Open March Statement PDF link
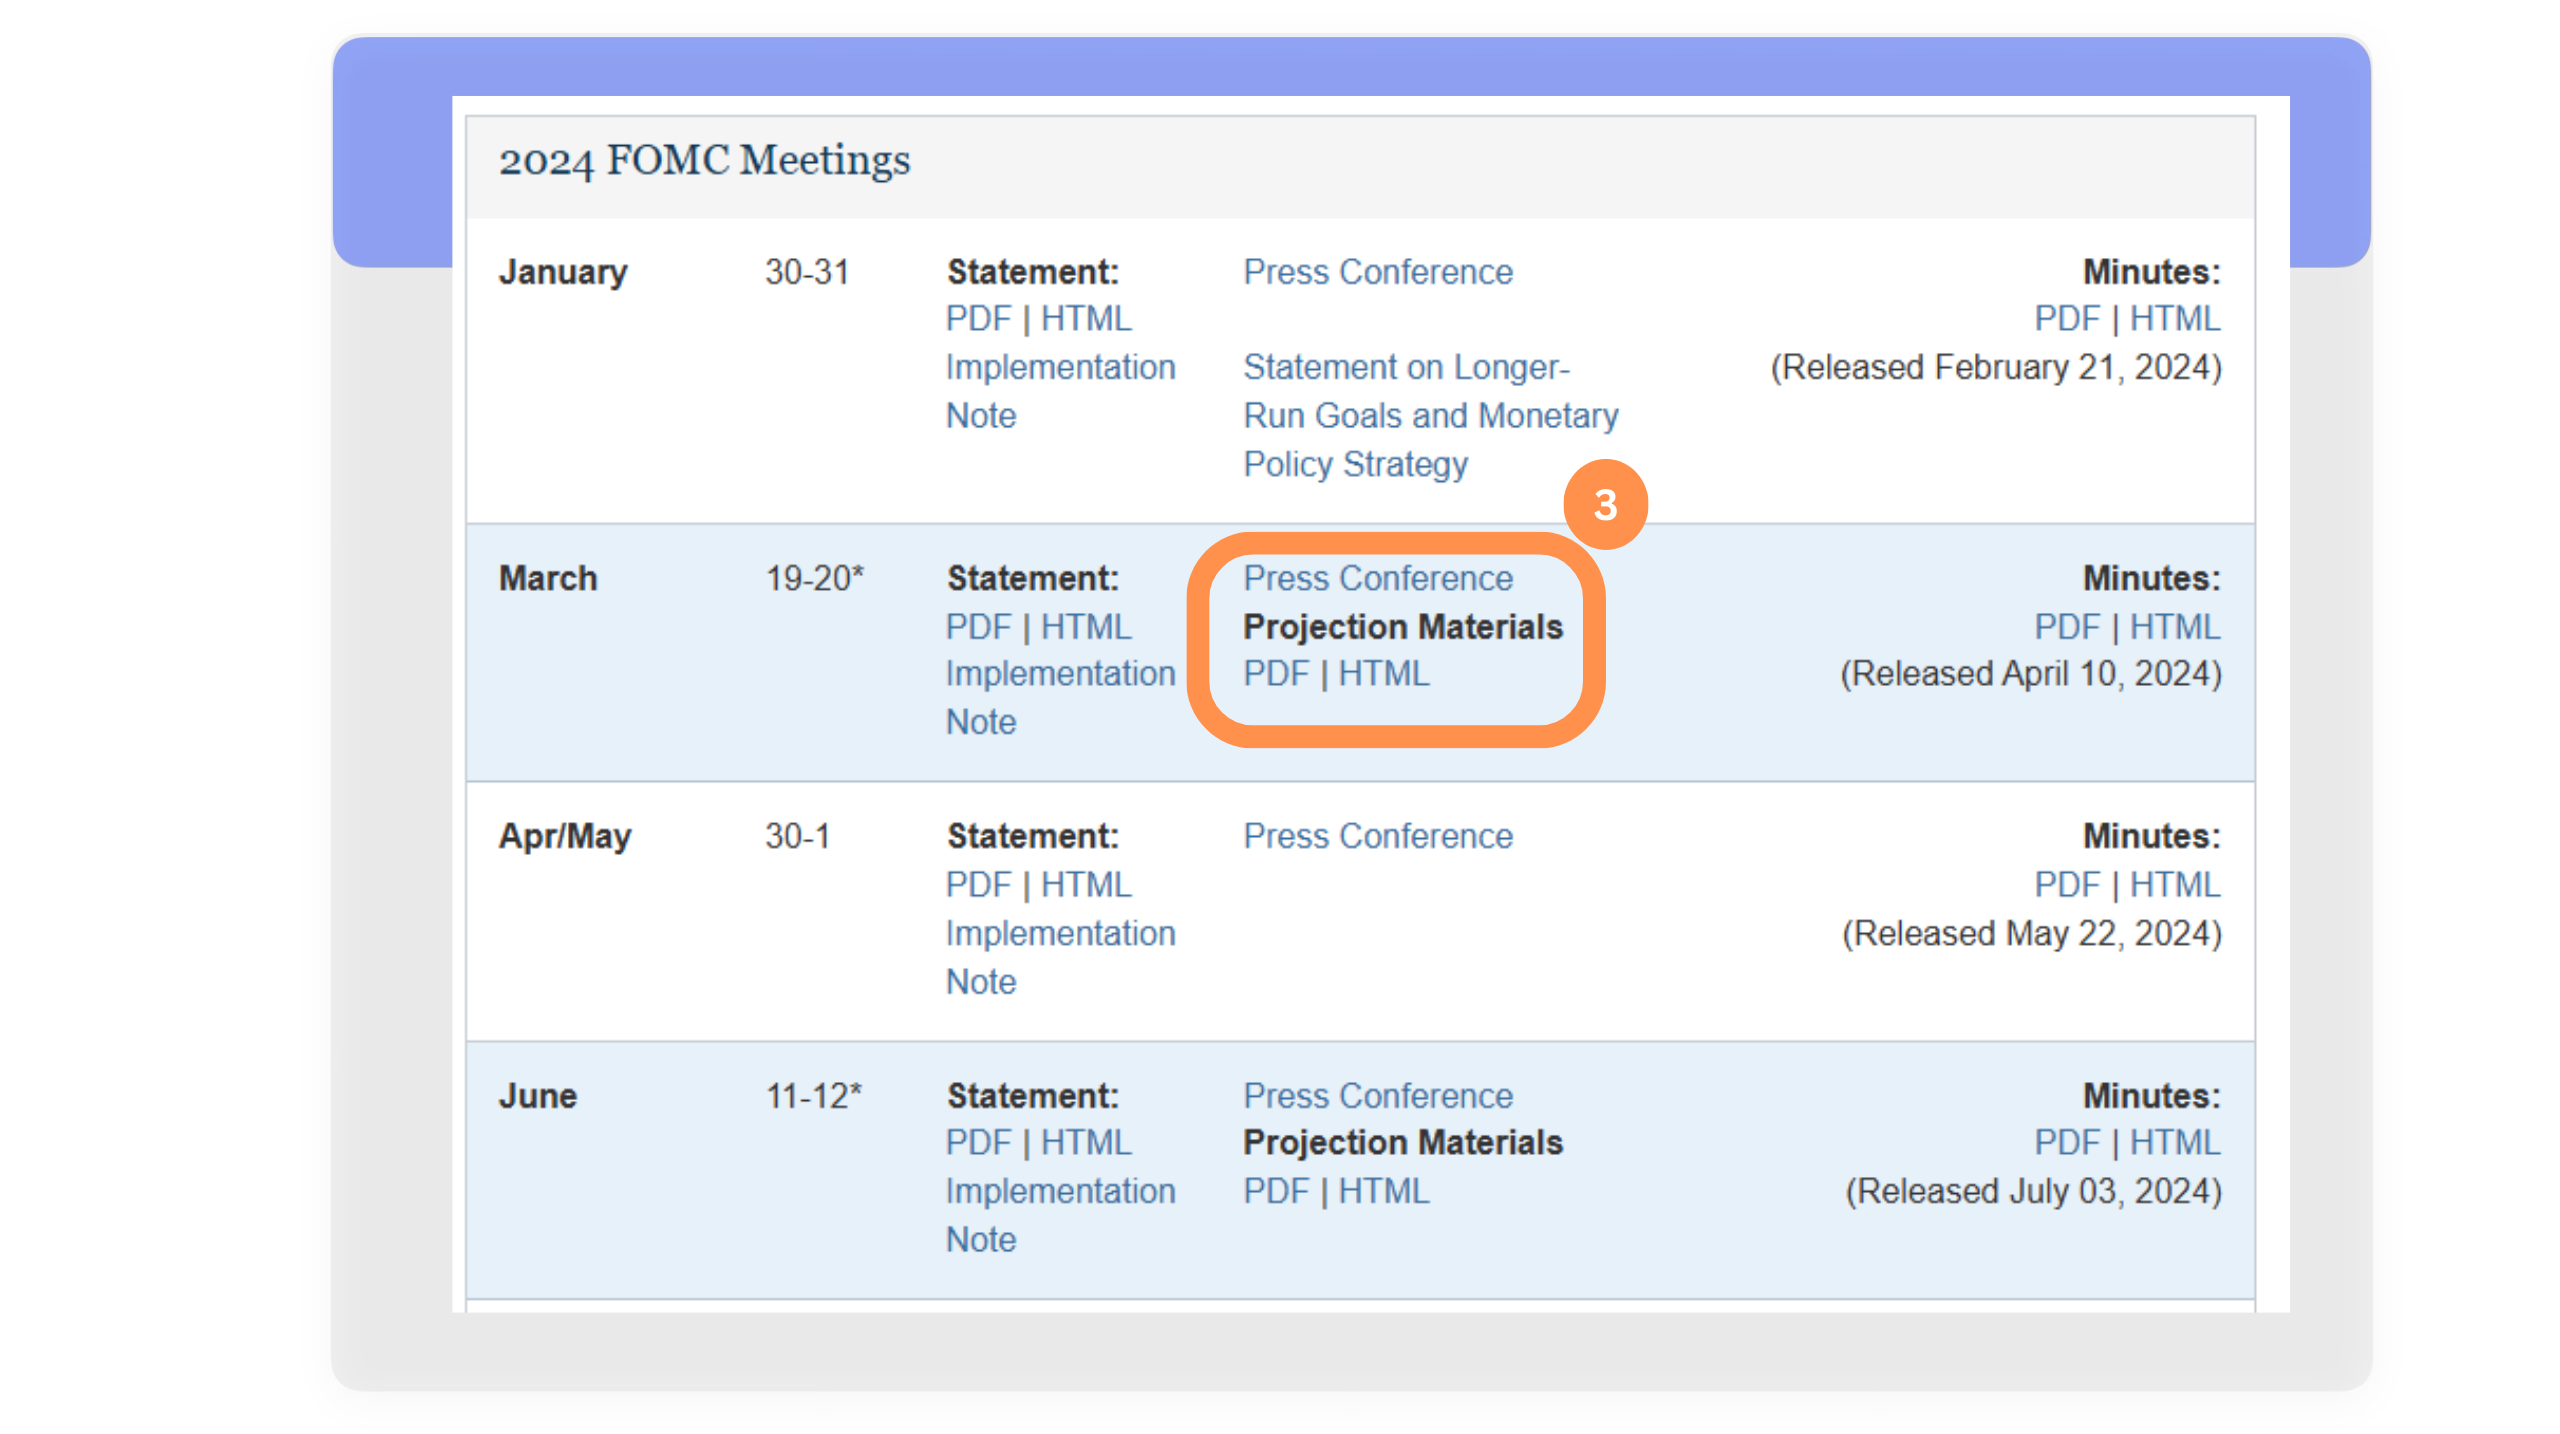The height and width of the screenshot is (1434, 2560). tap(978, 627)
